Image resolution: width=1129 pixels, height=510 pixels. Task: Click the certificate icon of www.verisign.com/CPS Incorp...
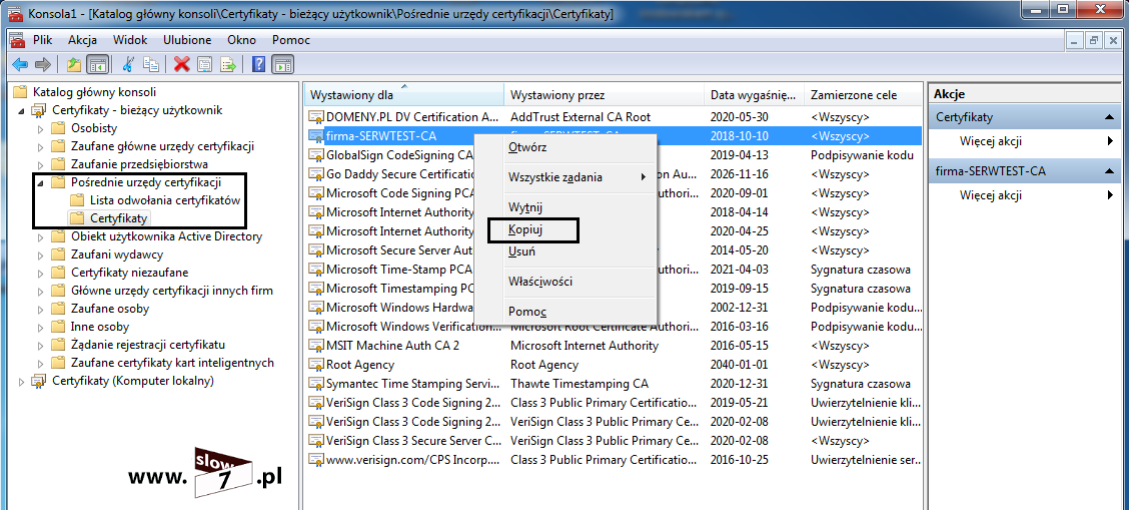[x=316, y=459]
